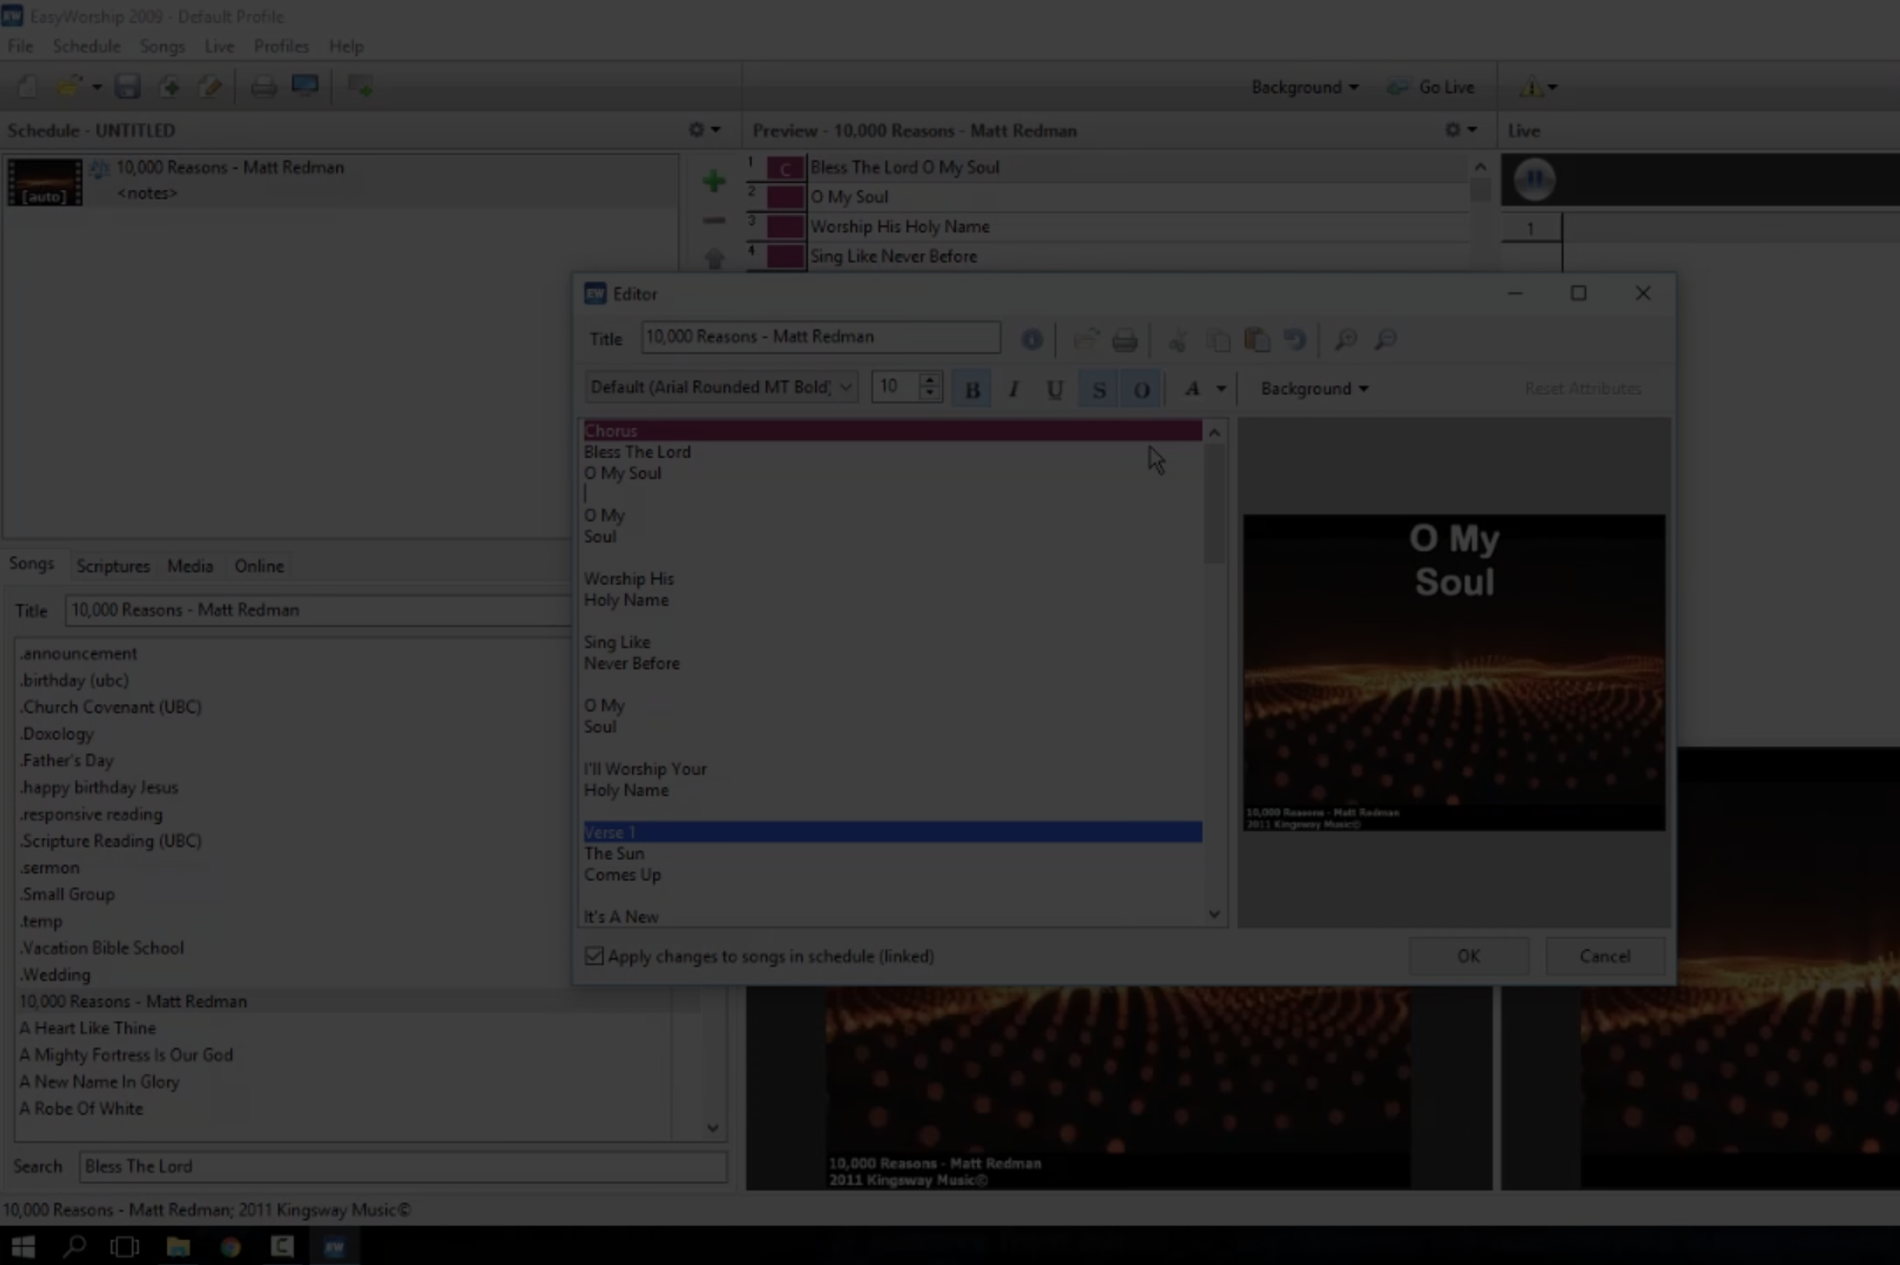Viewport: 1900px width, 1265px height.
Task: Toggle Underline formatting in Editor
Action: 1054,388
